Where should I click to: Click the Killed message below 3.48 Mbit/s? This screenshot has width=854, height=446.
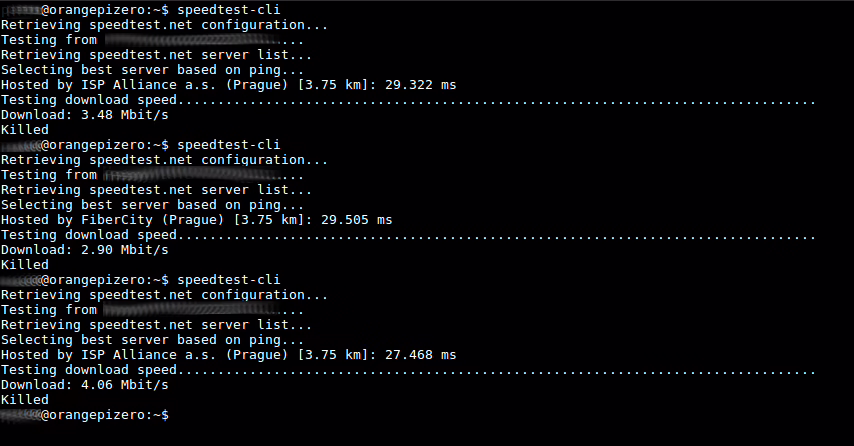tap(25, 130)
